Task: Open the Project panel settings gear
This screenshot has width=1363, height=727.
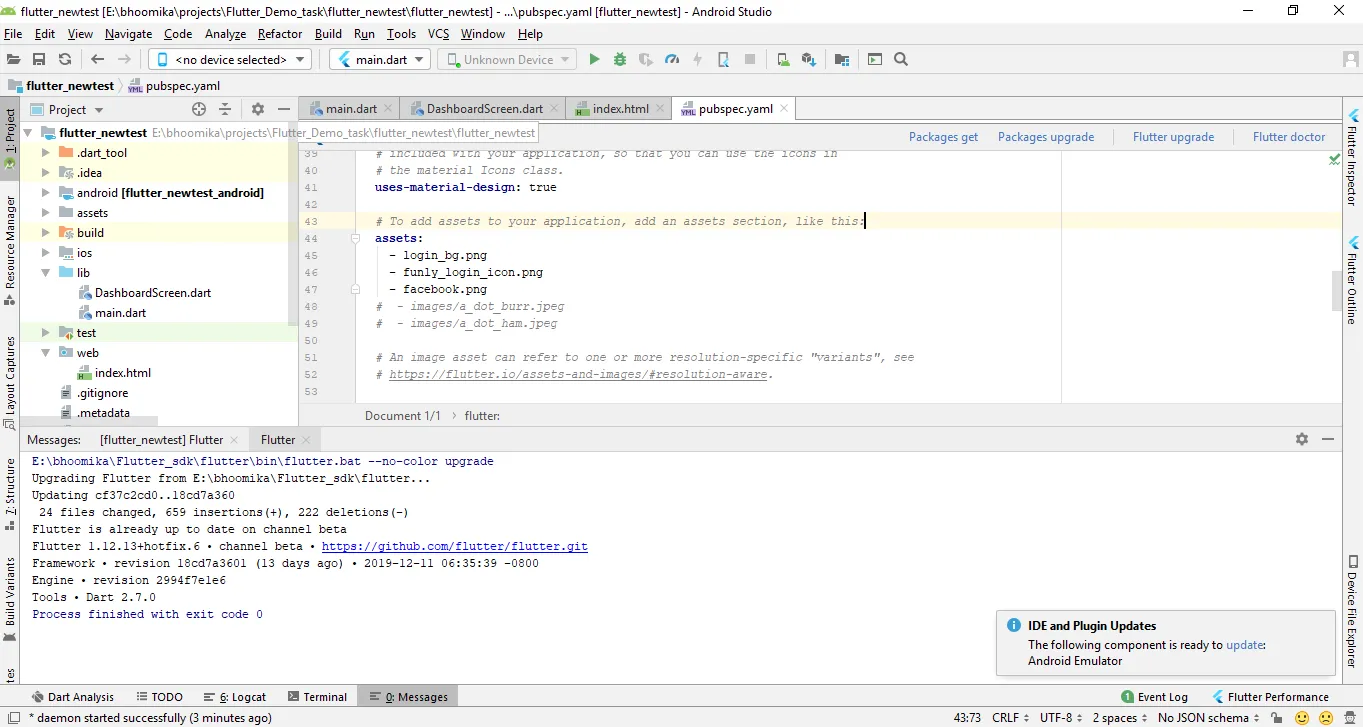Action: [x=258, y=109]
